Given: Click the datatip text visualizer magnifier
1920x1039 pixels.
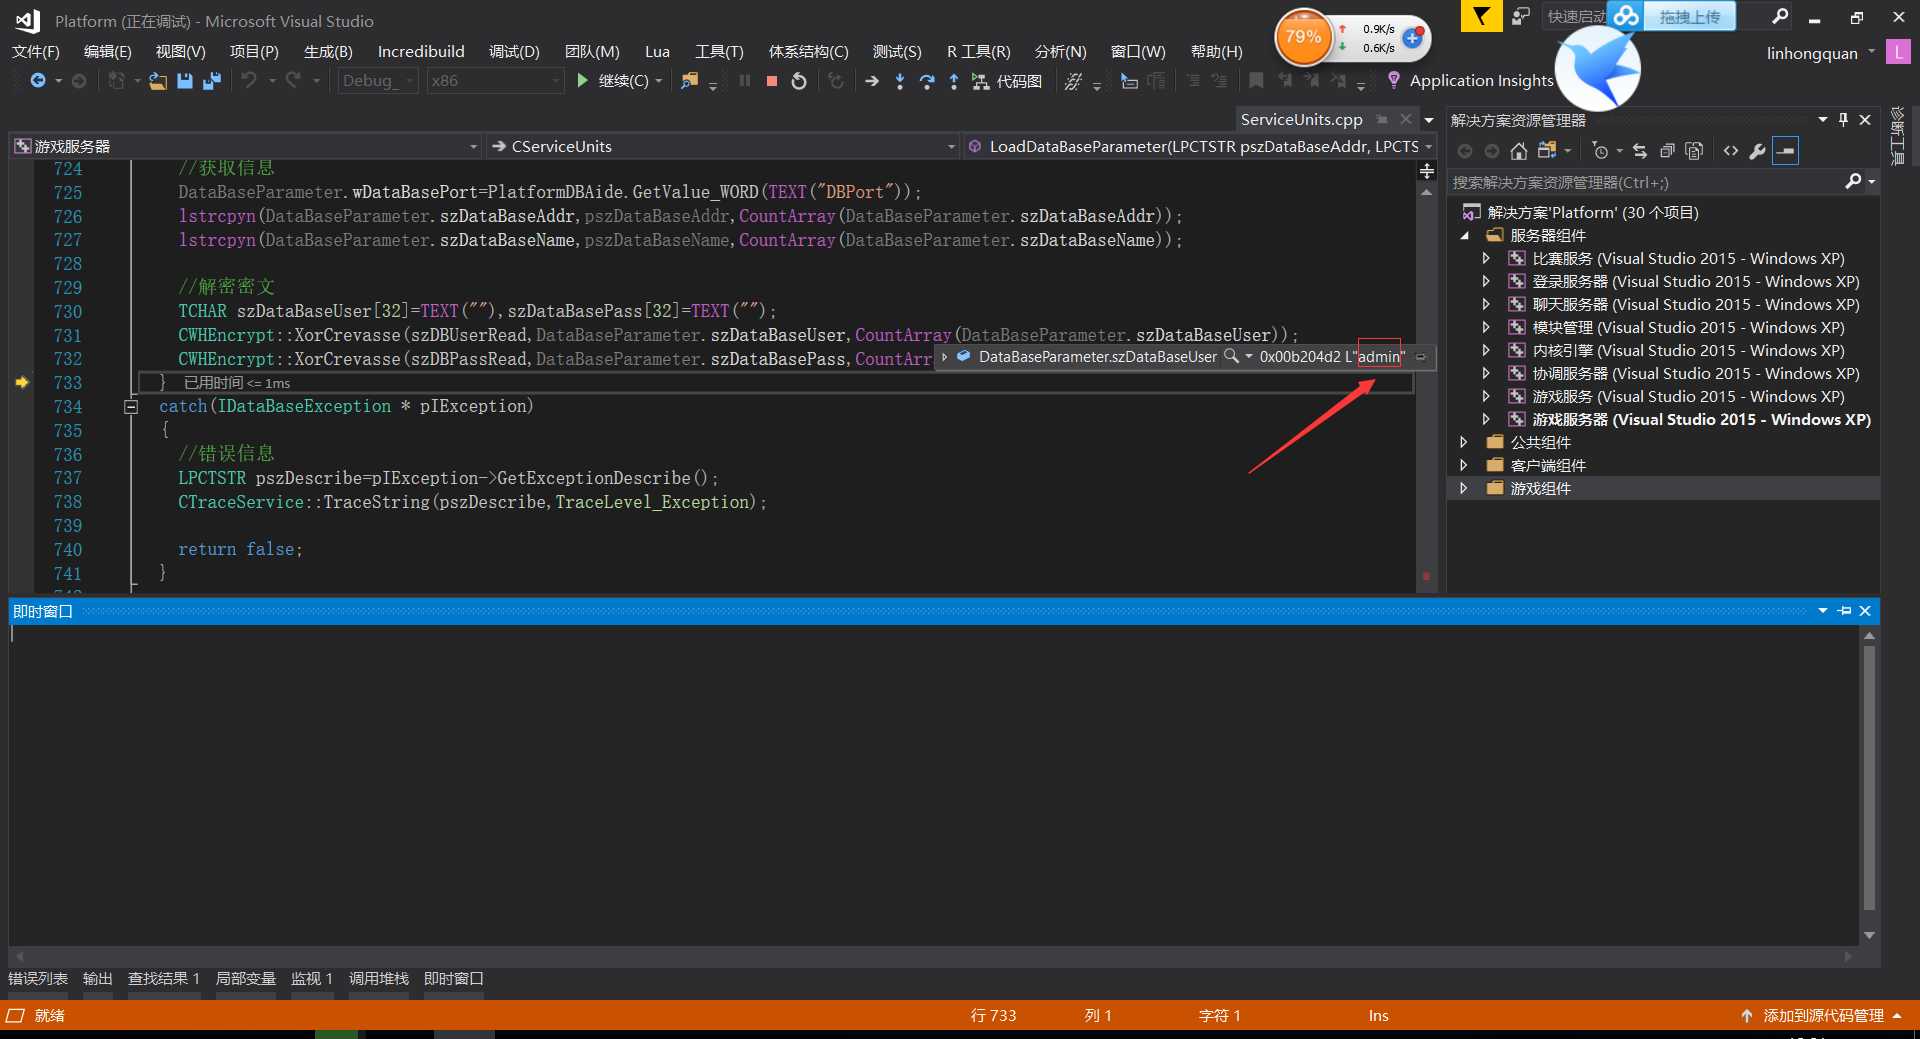Looking at the screenshot, I should pyautogui.click(x=1232, y=356).
